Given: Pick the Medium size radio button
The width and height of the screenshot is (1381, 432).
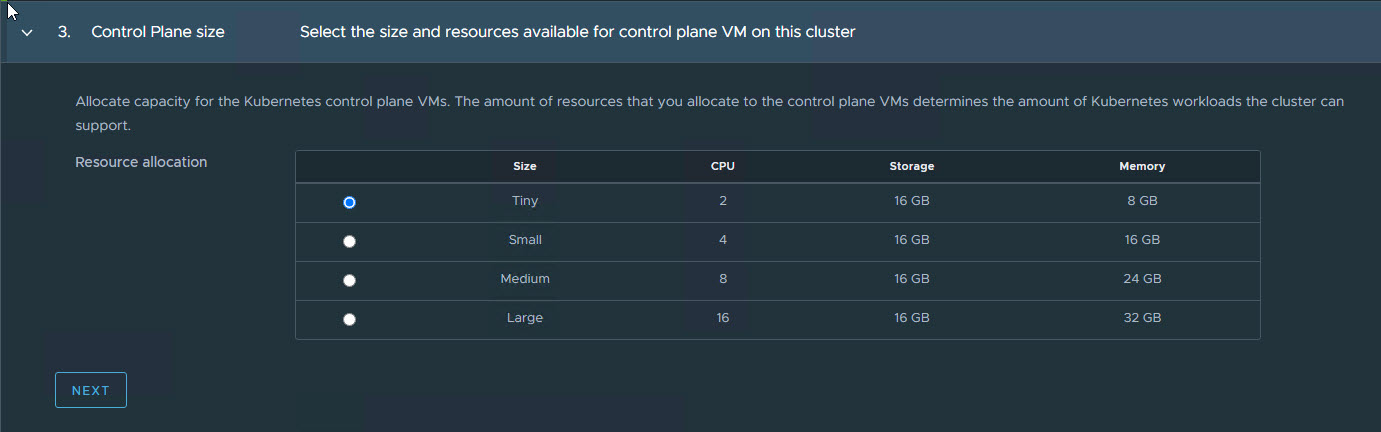Looking at the screenshot, I should pos(349,281).
